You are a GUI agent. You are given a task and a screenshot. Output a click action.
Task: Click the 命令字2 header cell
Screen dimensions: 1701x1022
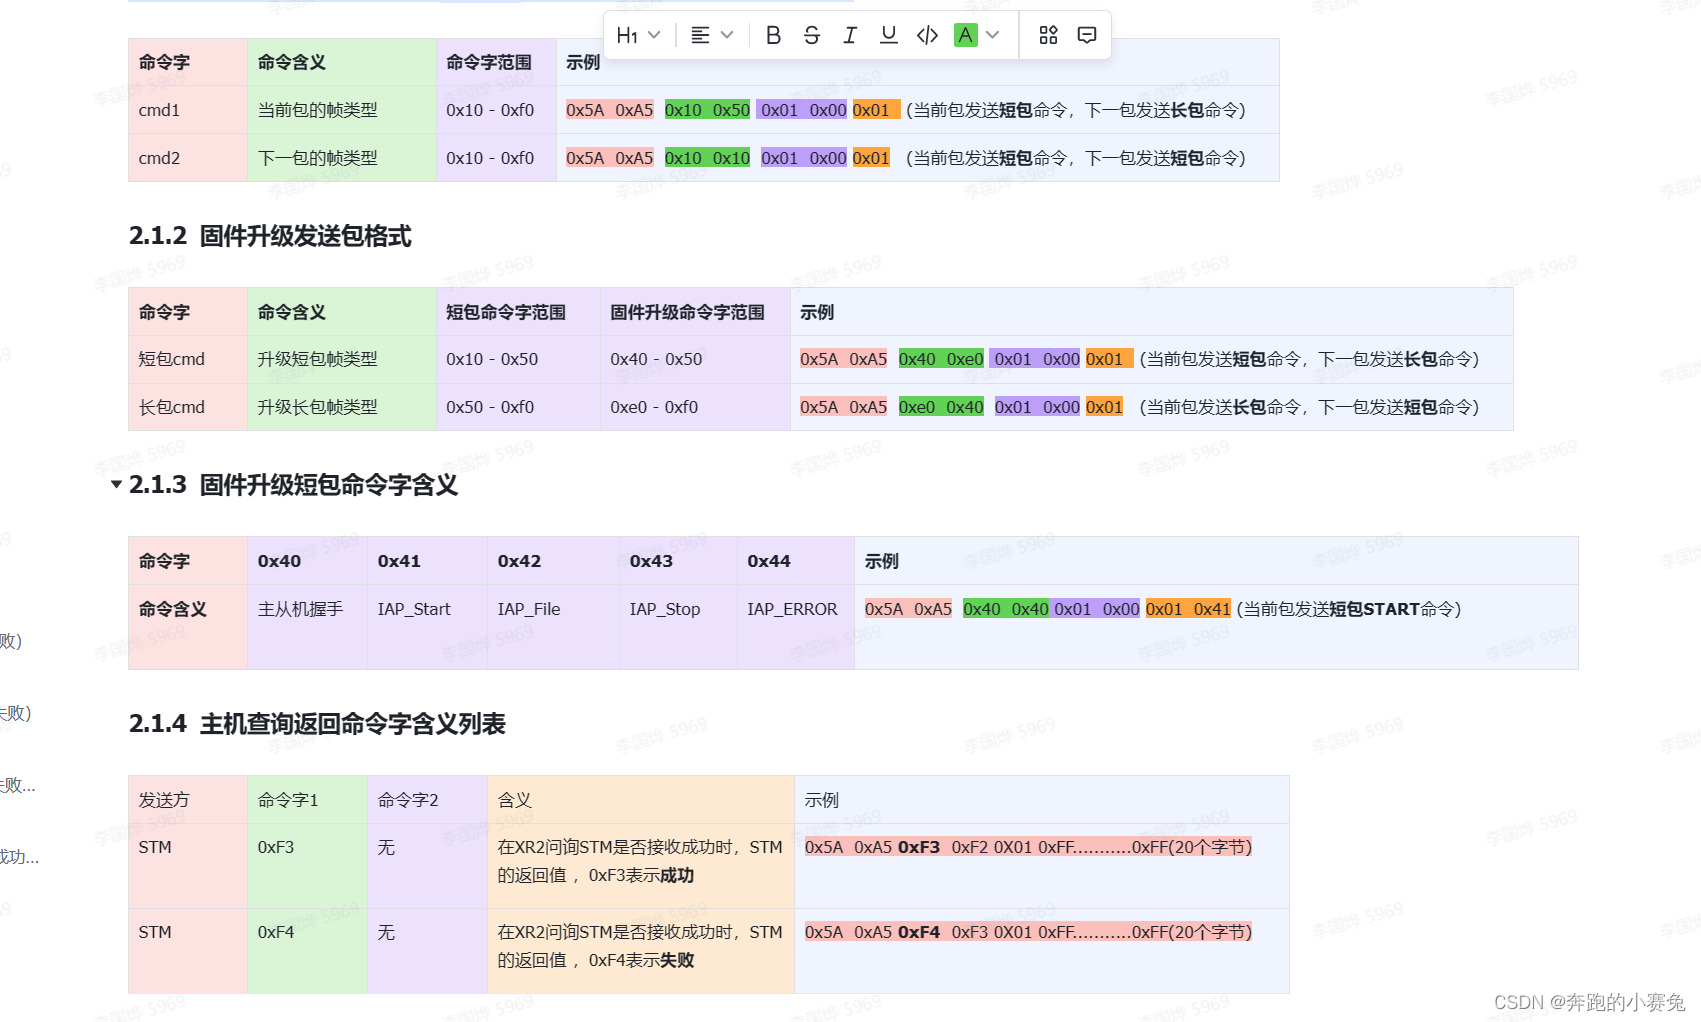tap(427, 800)
